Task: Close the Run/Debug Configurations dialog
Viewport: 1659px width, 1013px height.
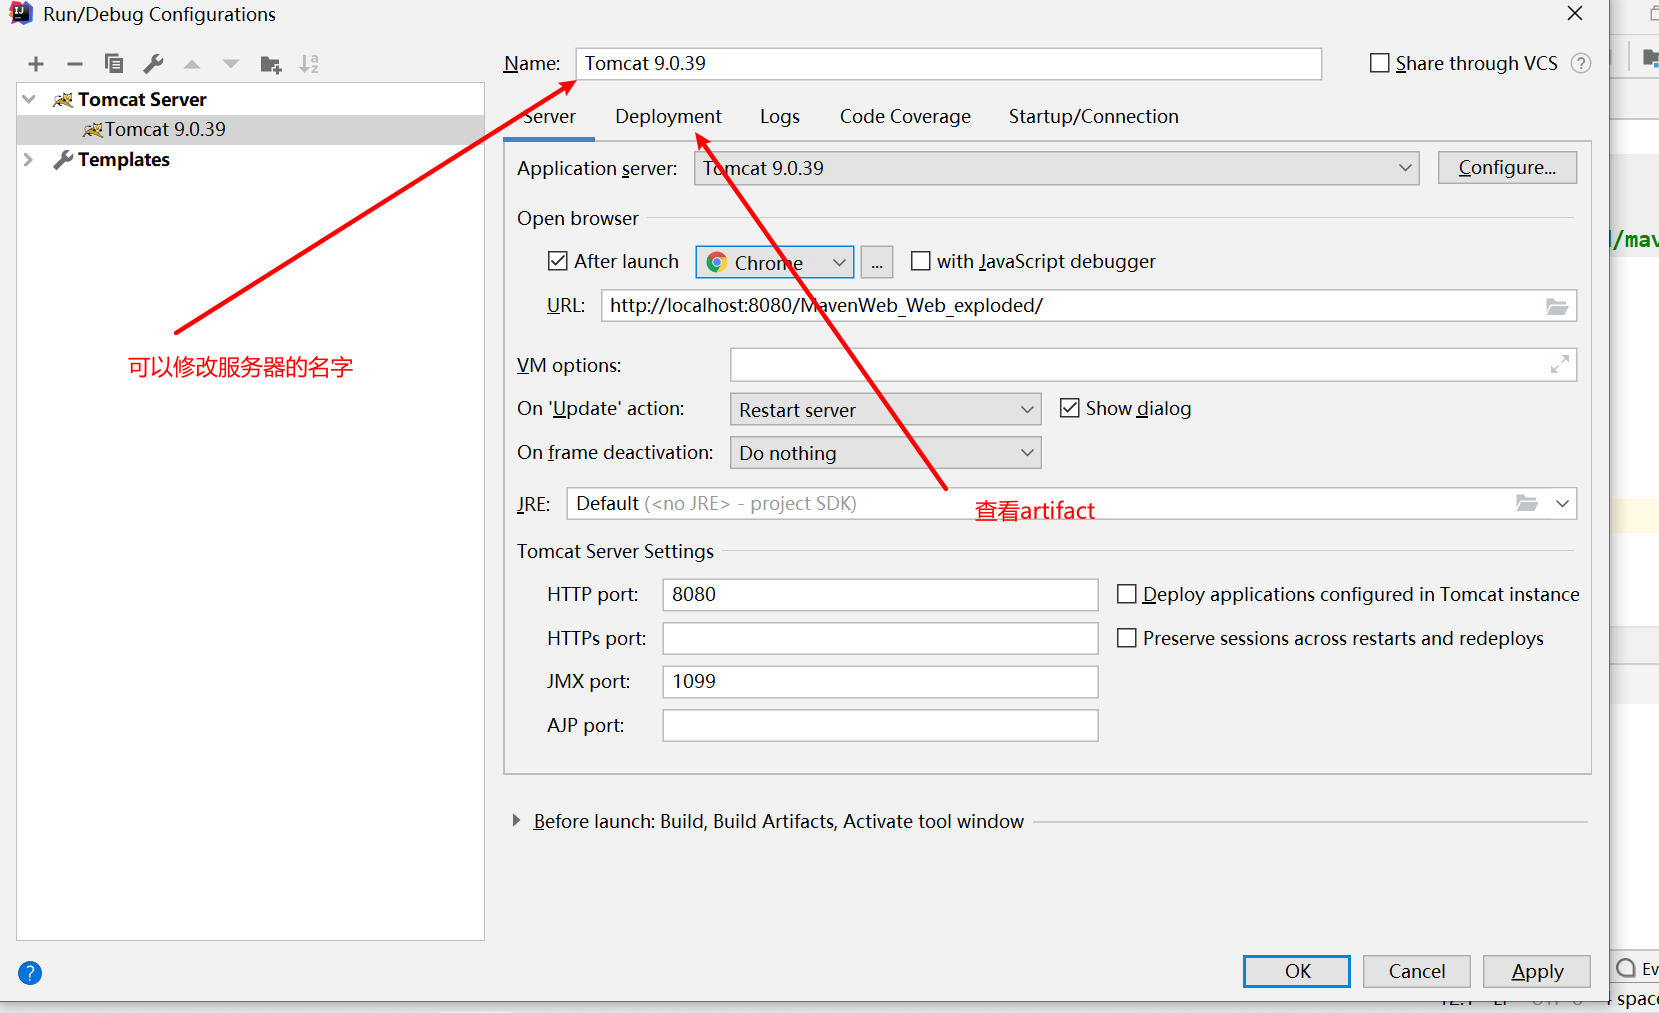Action: [x=1575, y=13]
